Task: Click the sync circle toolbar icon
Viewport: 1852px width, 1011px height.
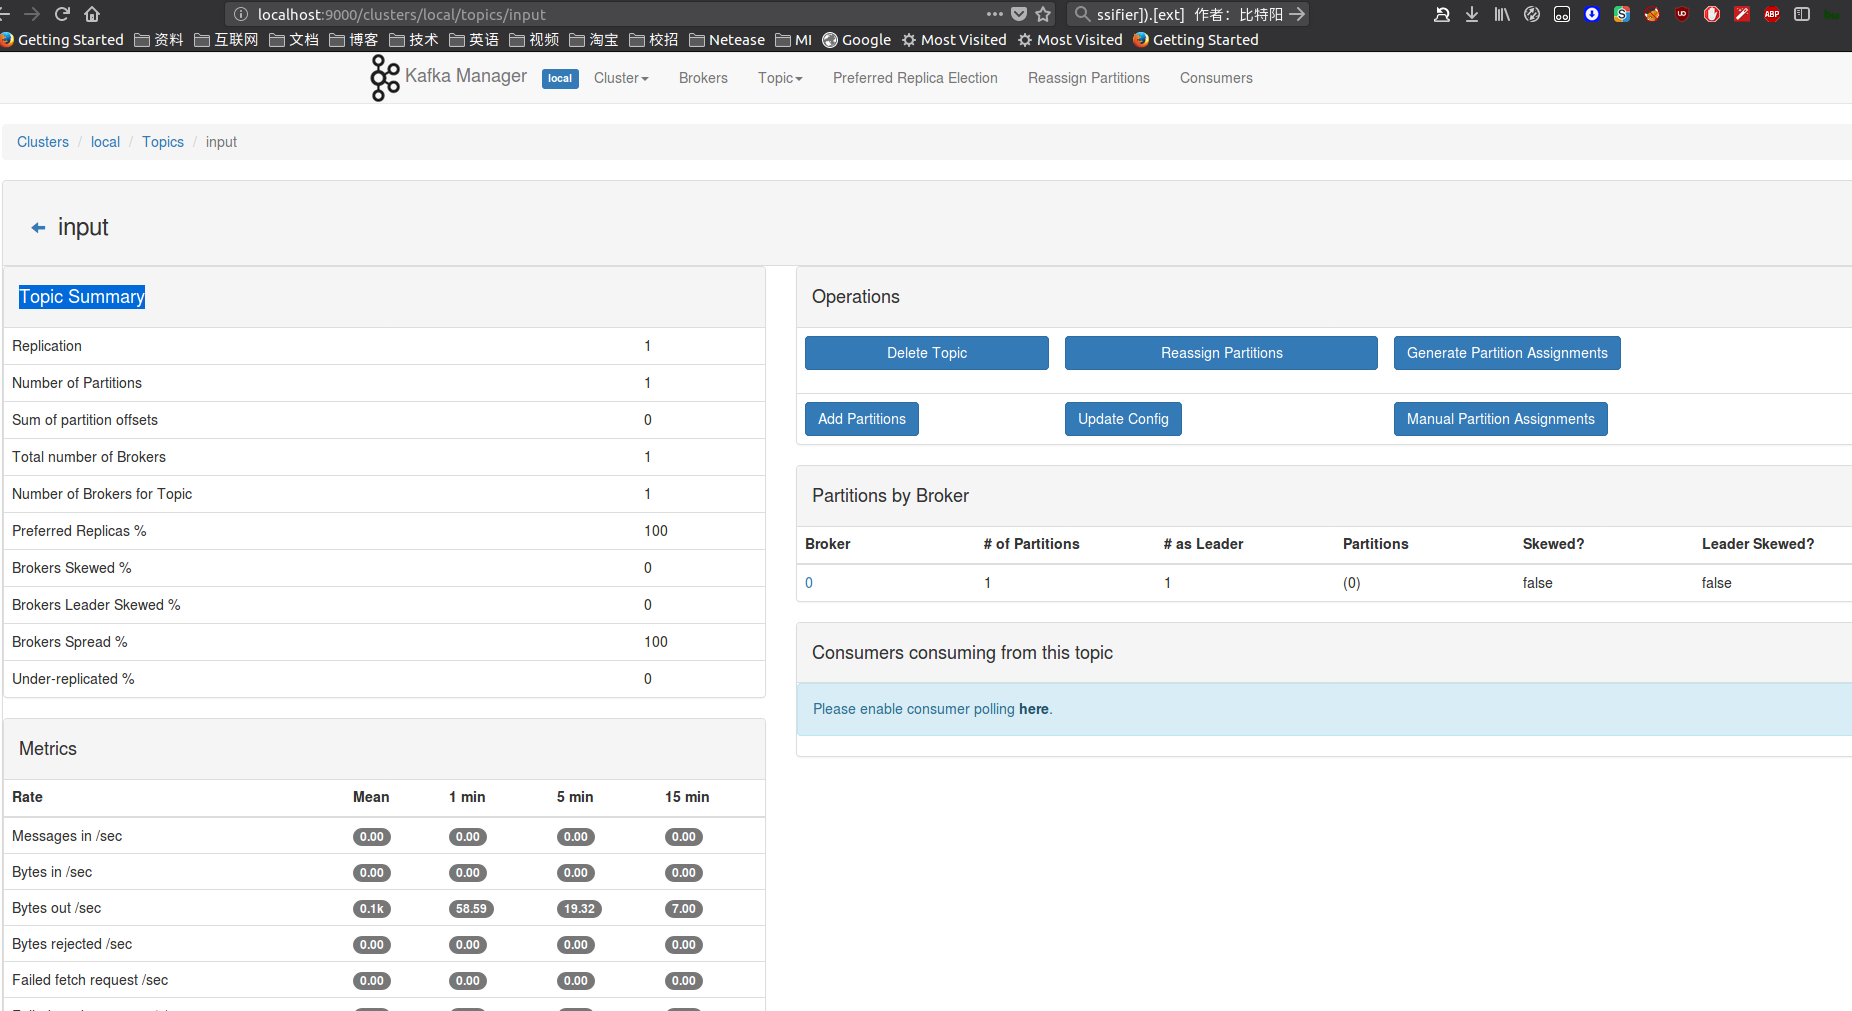Action: click(1532, 14)
